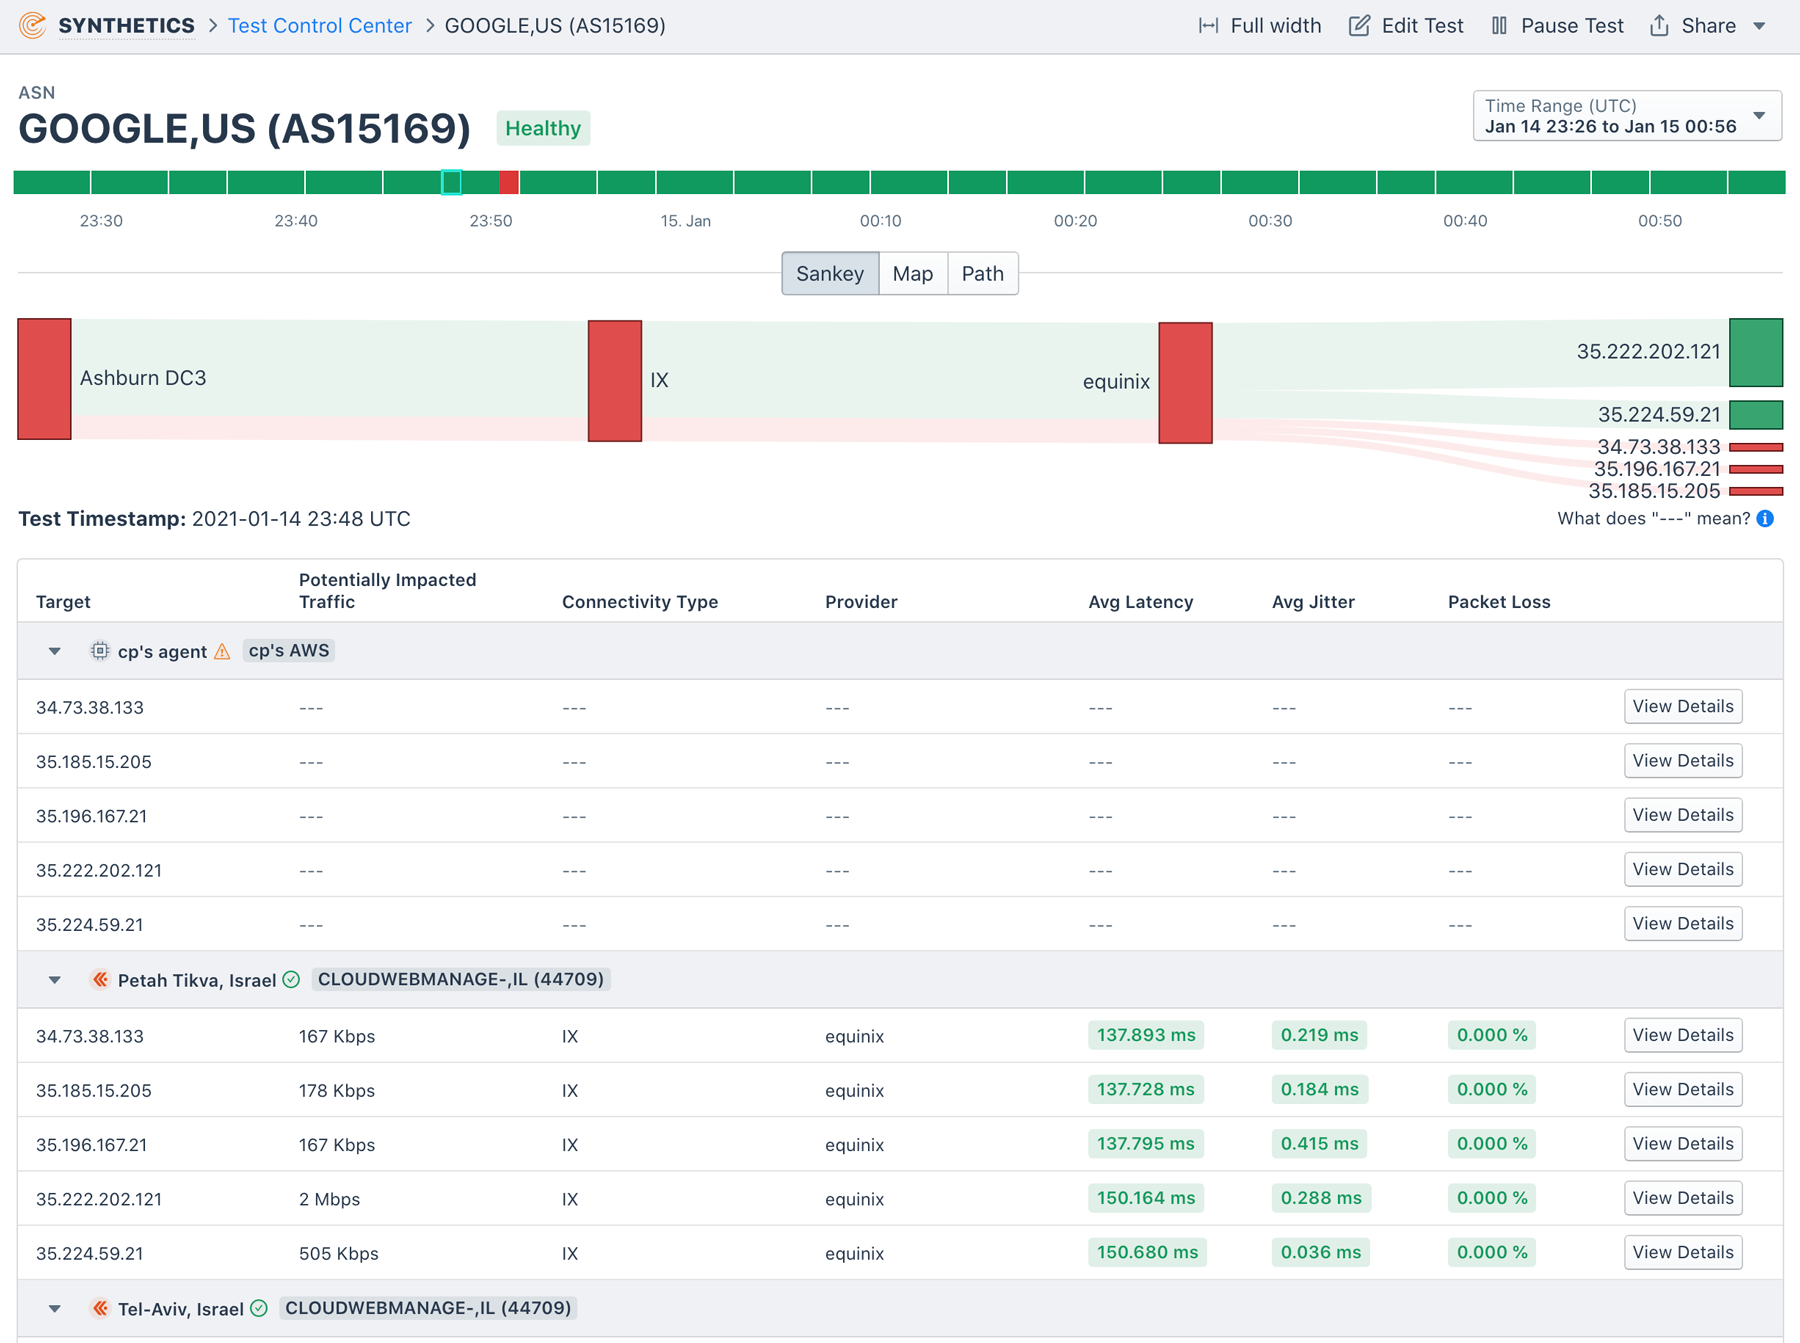Collapse the cp's agent group
The height and width of the screenshot is (1343, 1800).
54,650
